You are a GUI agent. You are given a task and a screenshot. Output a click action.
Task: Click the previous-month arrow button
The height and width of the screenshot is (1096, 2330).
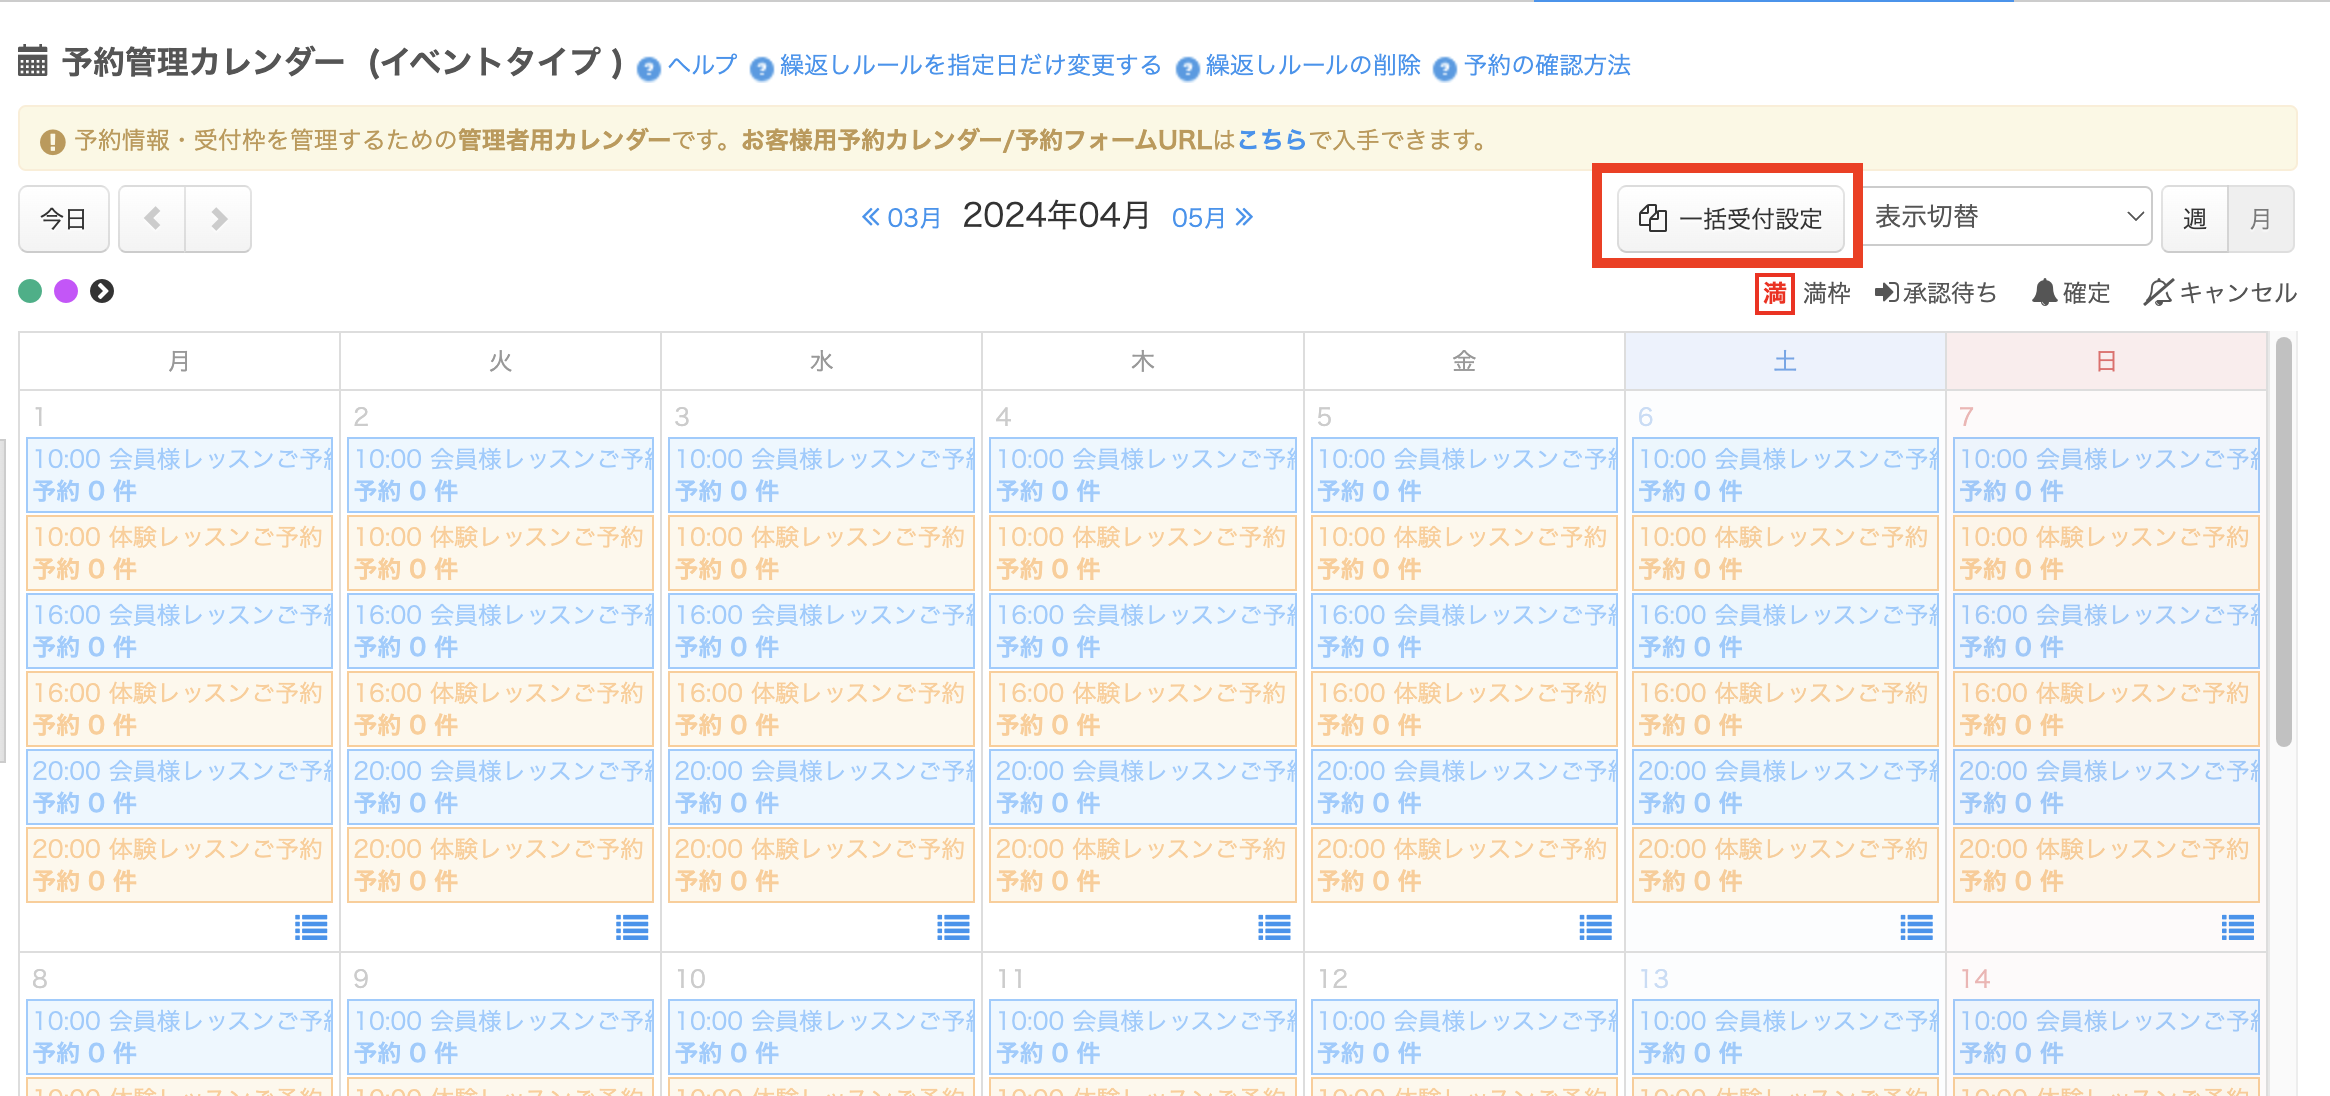152,219
